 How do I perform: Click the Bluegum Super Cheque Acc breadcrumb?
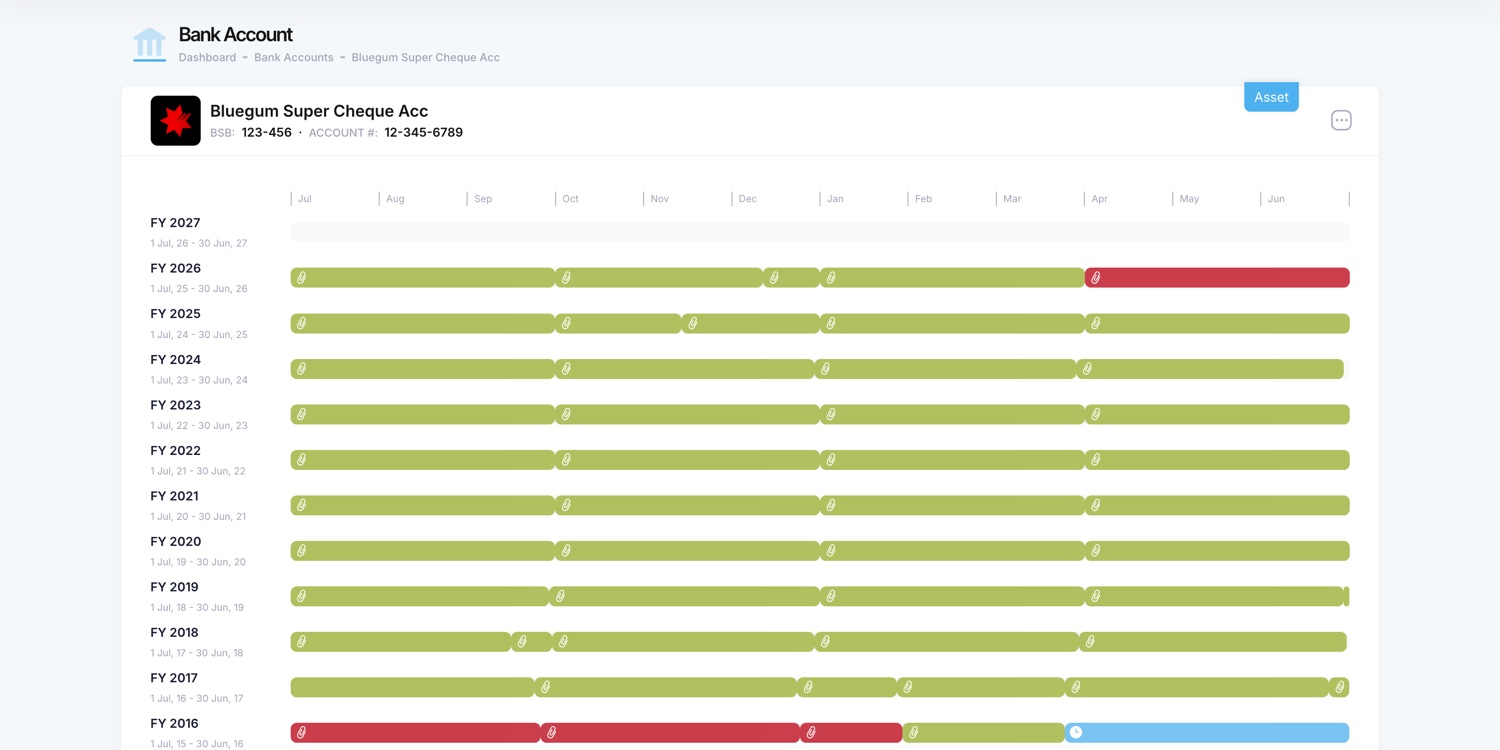pyautogui.click(x=426, y=57)
